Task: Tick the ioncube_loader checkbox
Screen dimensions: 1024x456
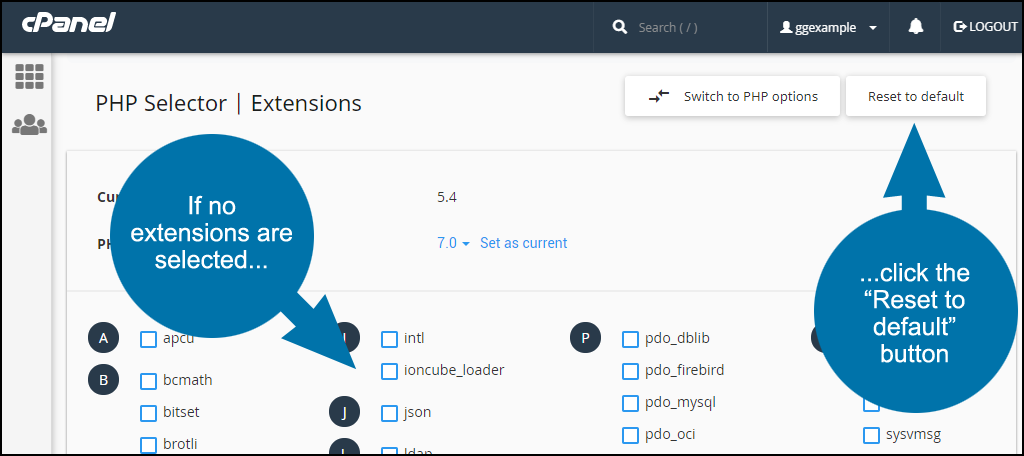Action: (x=389, y=371)
